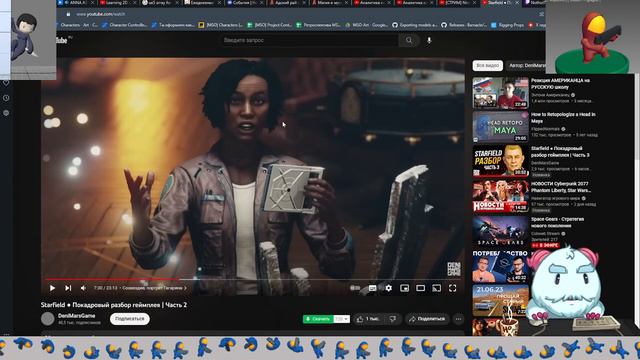Screen dimensions: 640x360
Task: Toggle theater mode view
Action: [420, 288]
